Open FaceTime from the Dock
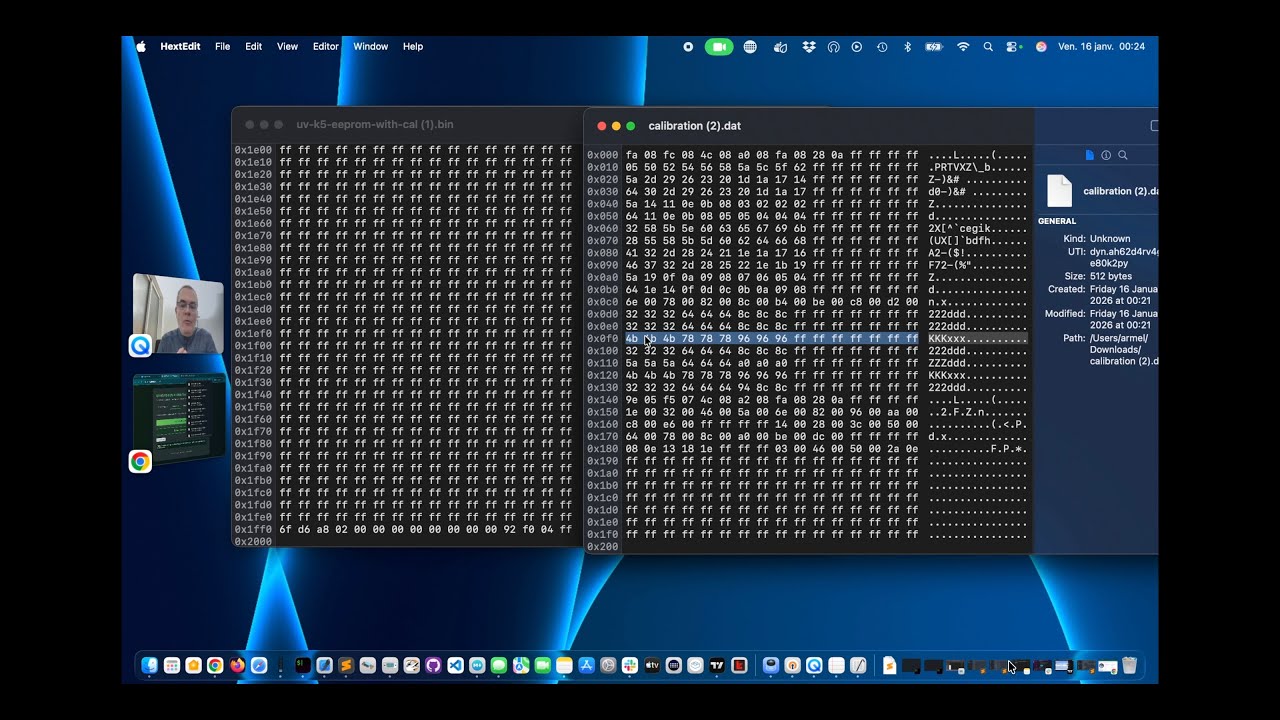 click(542, 665)
